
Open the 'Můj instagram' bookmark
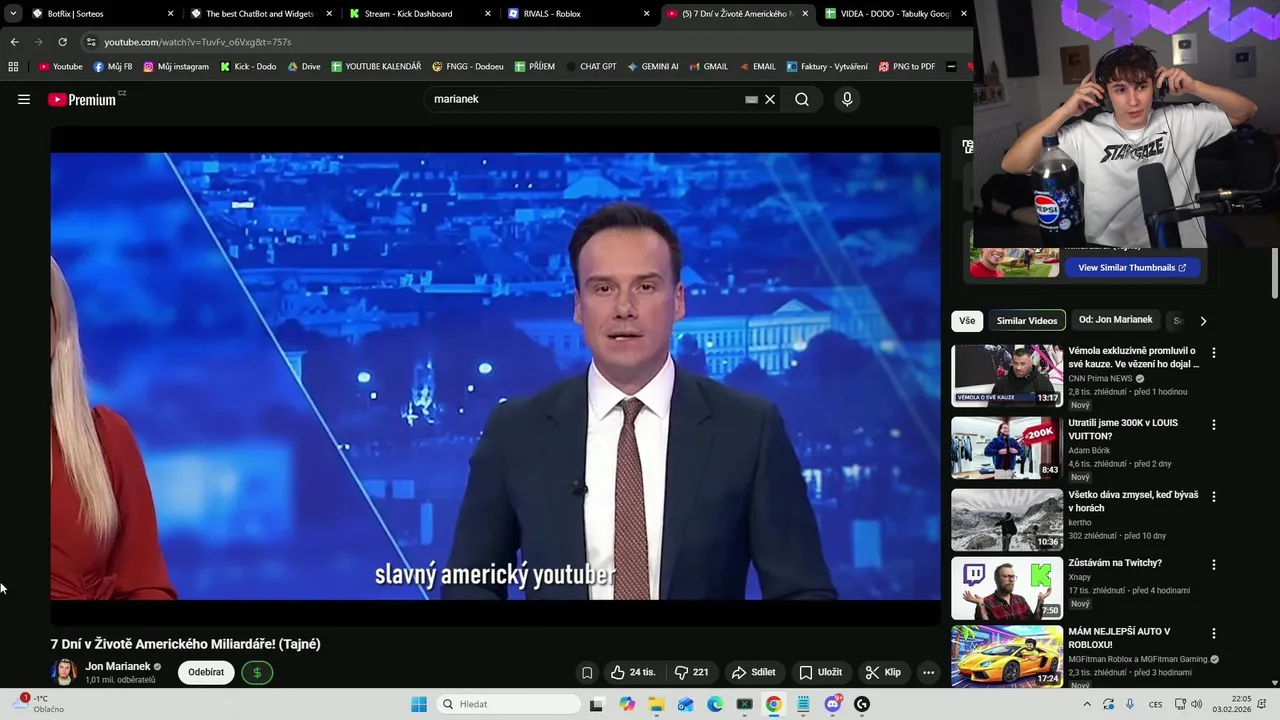point(176,67)
